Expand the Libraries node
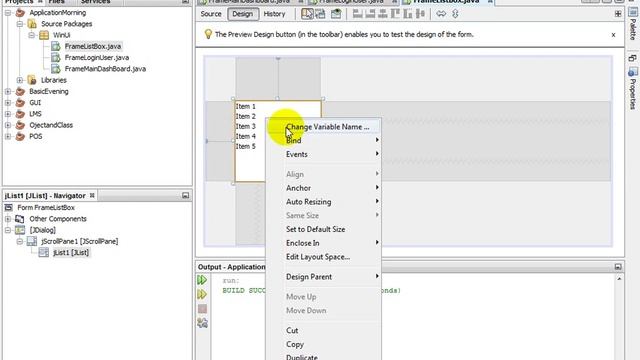 [x=20, y=80]
